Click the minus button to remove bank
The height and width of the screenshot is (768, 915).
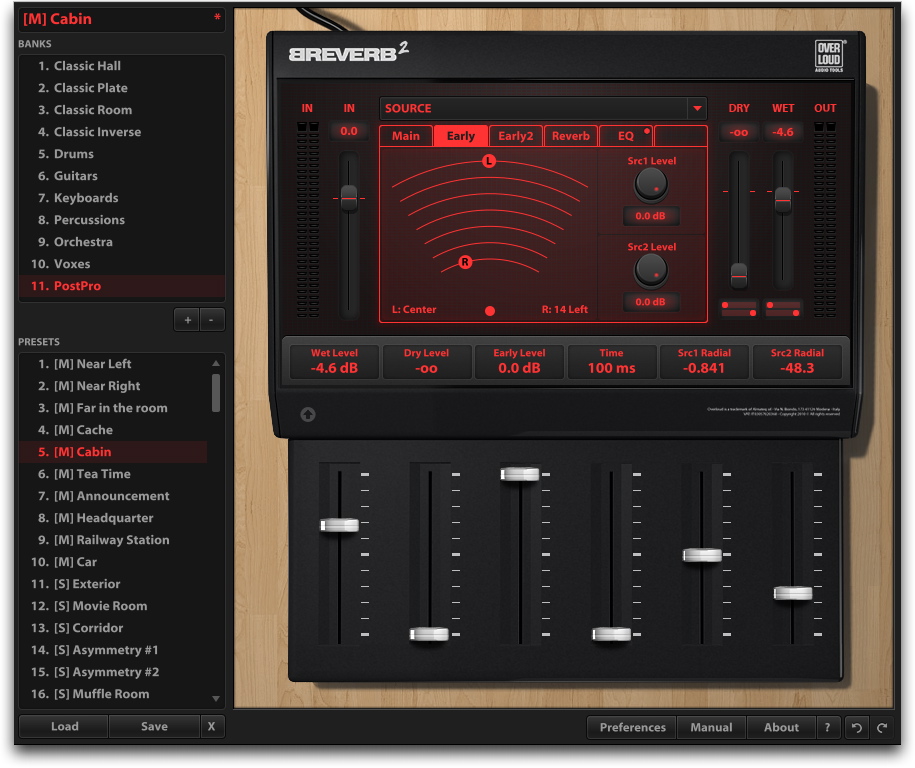[x=212, y=320]
